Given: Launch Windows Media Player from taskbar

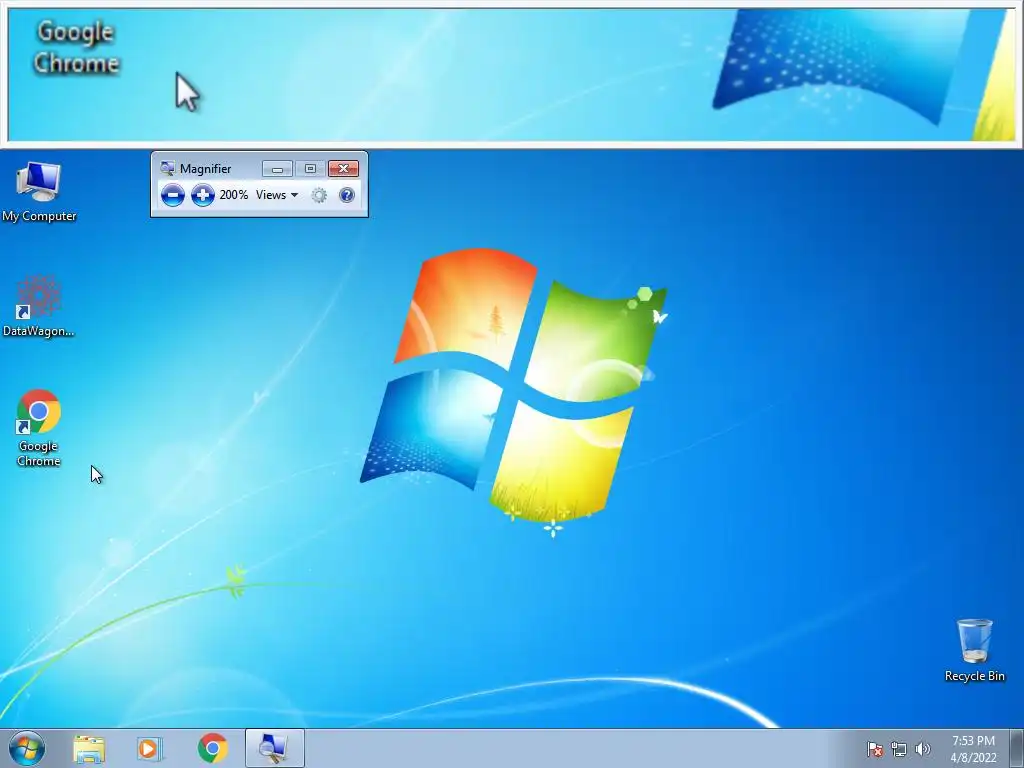Looking at the screenshot, I should pyautogui.click(x=150, y=748).
